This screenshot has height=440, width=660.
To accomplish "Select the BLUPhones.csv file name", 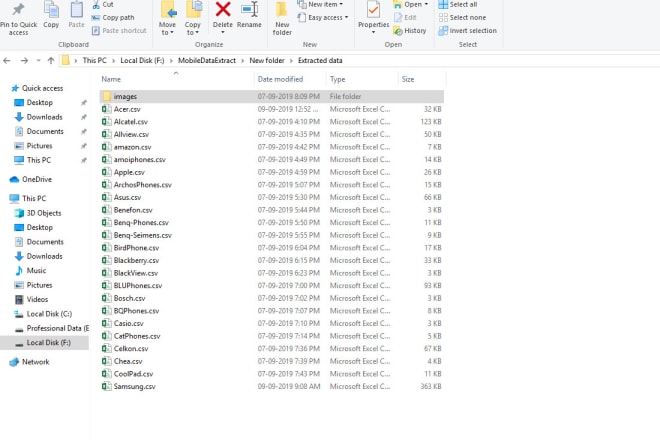I will click(138, 285).
